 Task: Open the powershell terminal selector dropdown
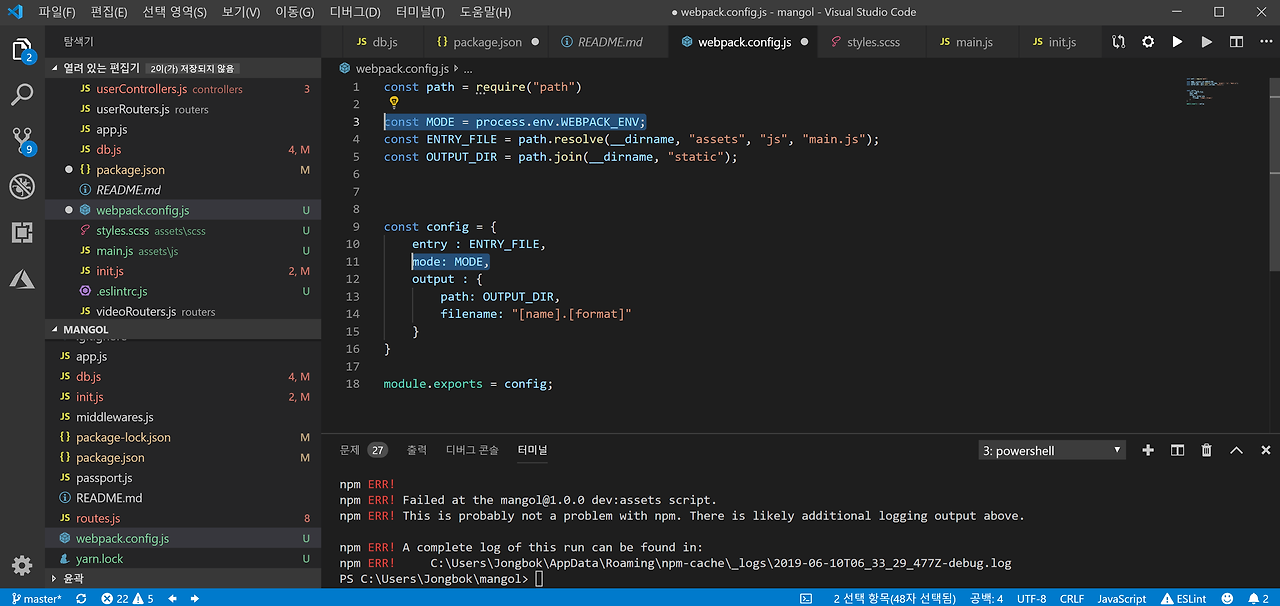point(1051,451)
